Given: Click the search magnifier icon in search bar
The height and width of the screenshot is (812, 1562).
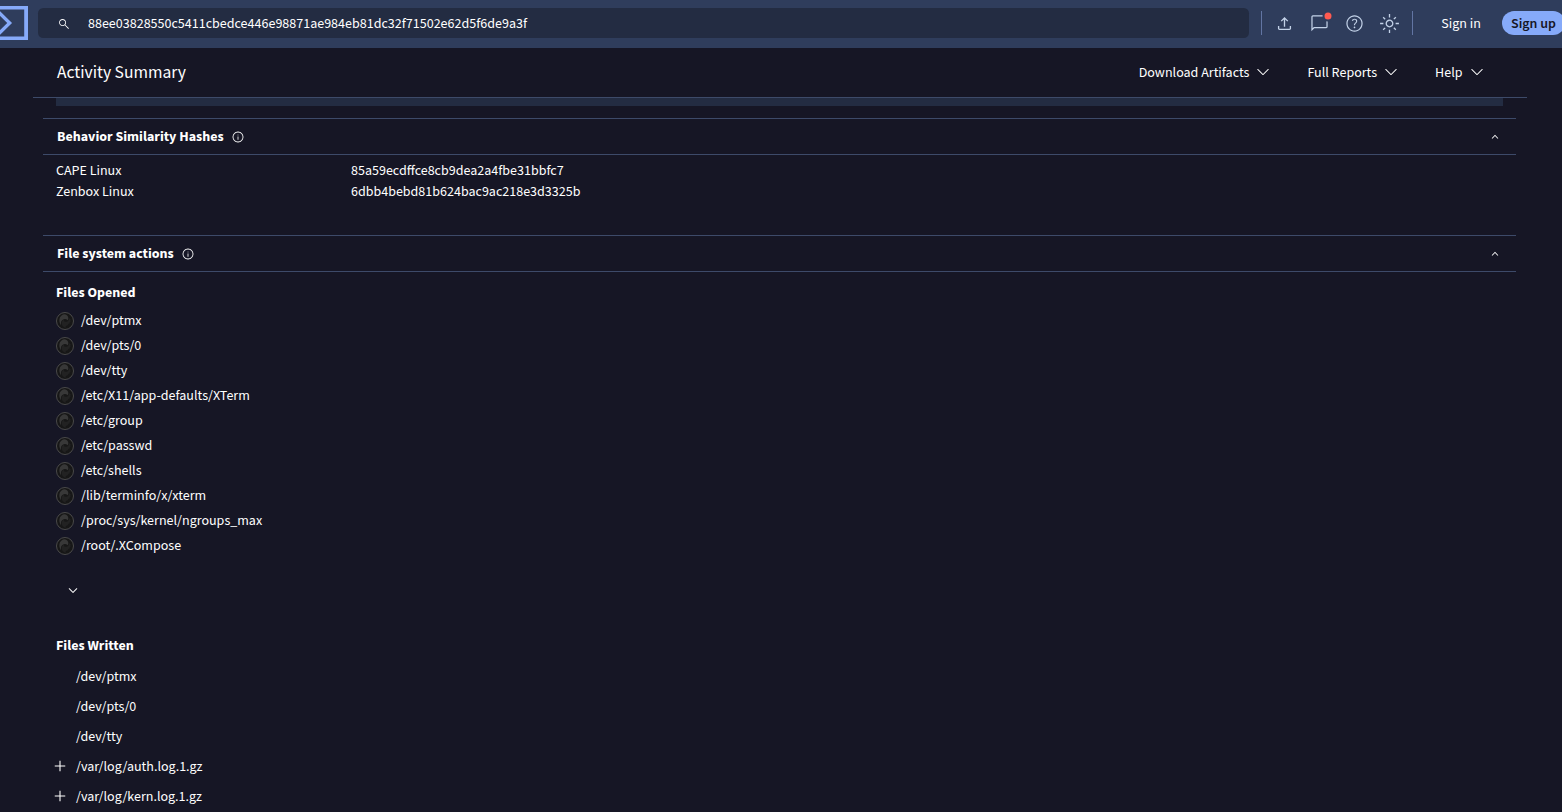Looking at the screenshot, I should (63, 23).
